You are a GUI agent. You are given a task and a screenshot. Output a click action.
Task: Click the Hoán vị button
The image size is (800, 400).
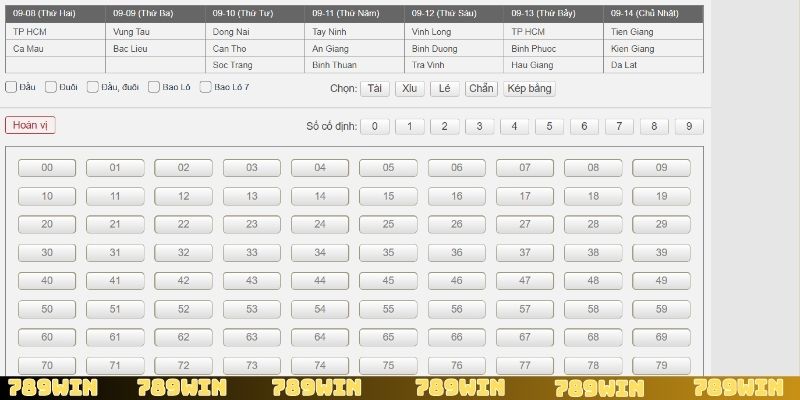coord(30,125)
